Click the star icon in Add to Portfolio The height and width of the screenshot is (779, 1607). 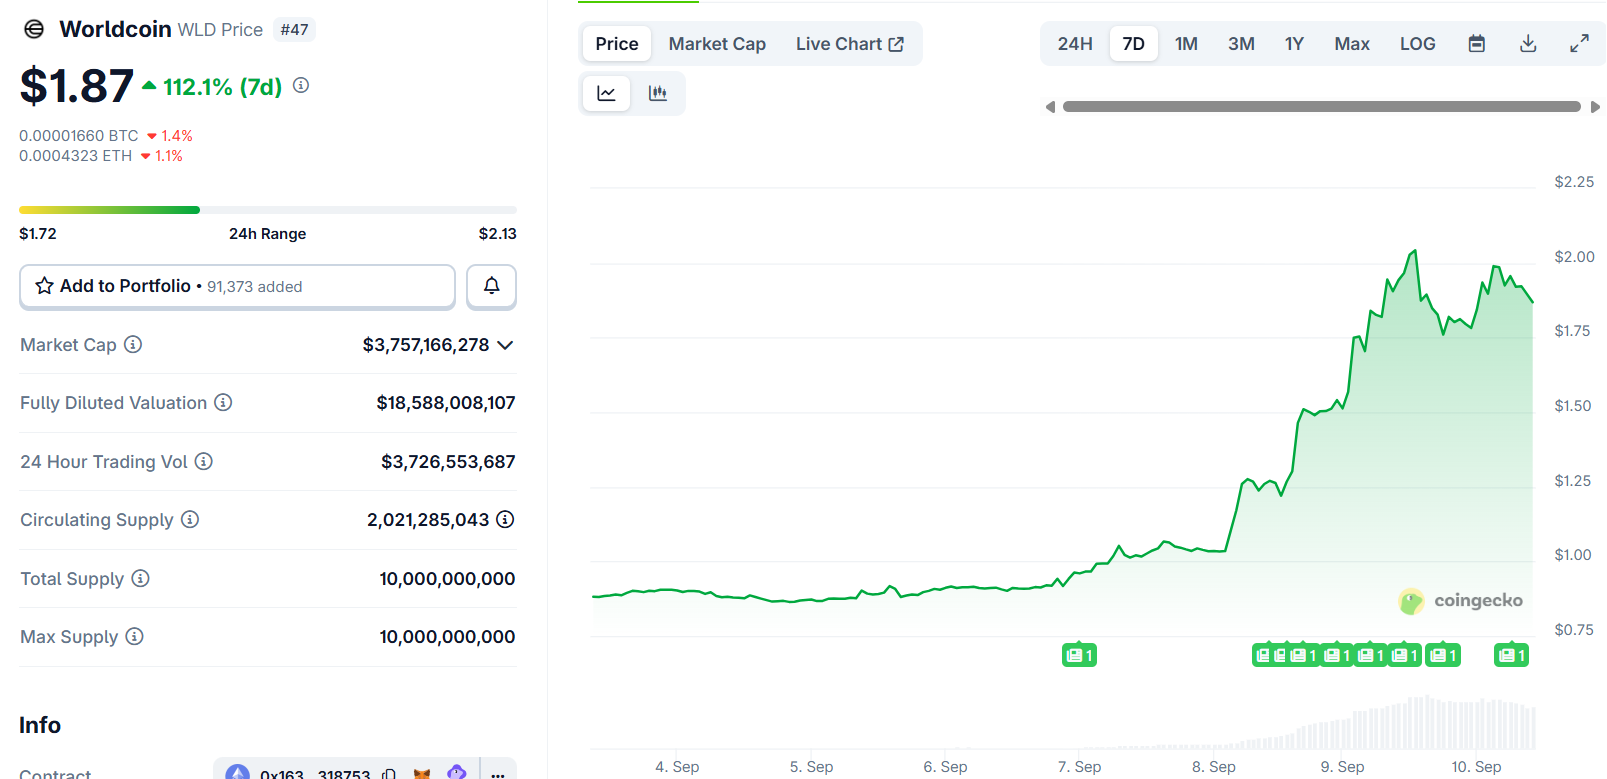coord(44,286)
